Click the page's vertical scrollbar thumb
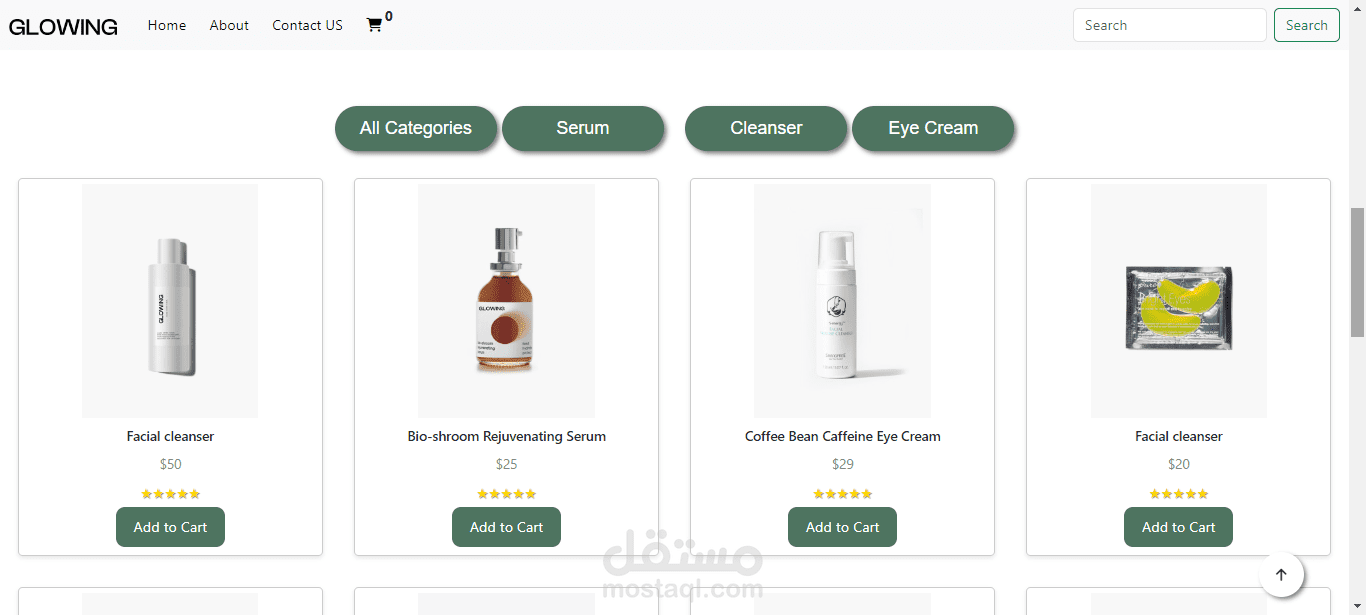The width and height of the screenshot is (1366, 615). [x=1357, y=272]
